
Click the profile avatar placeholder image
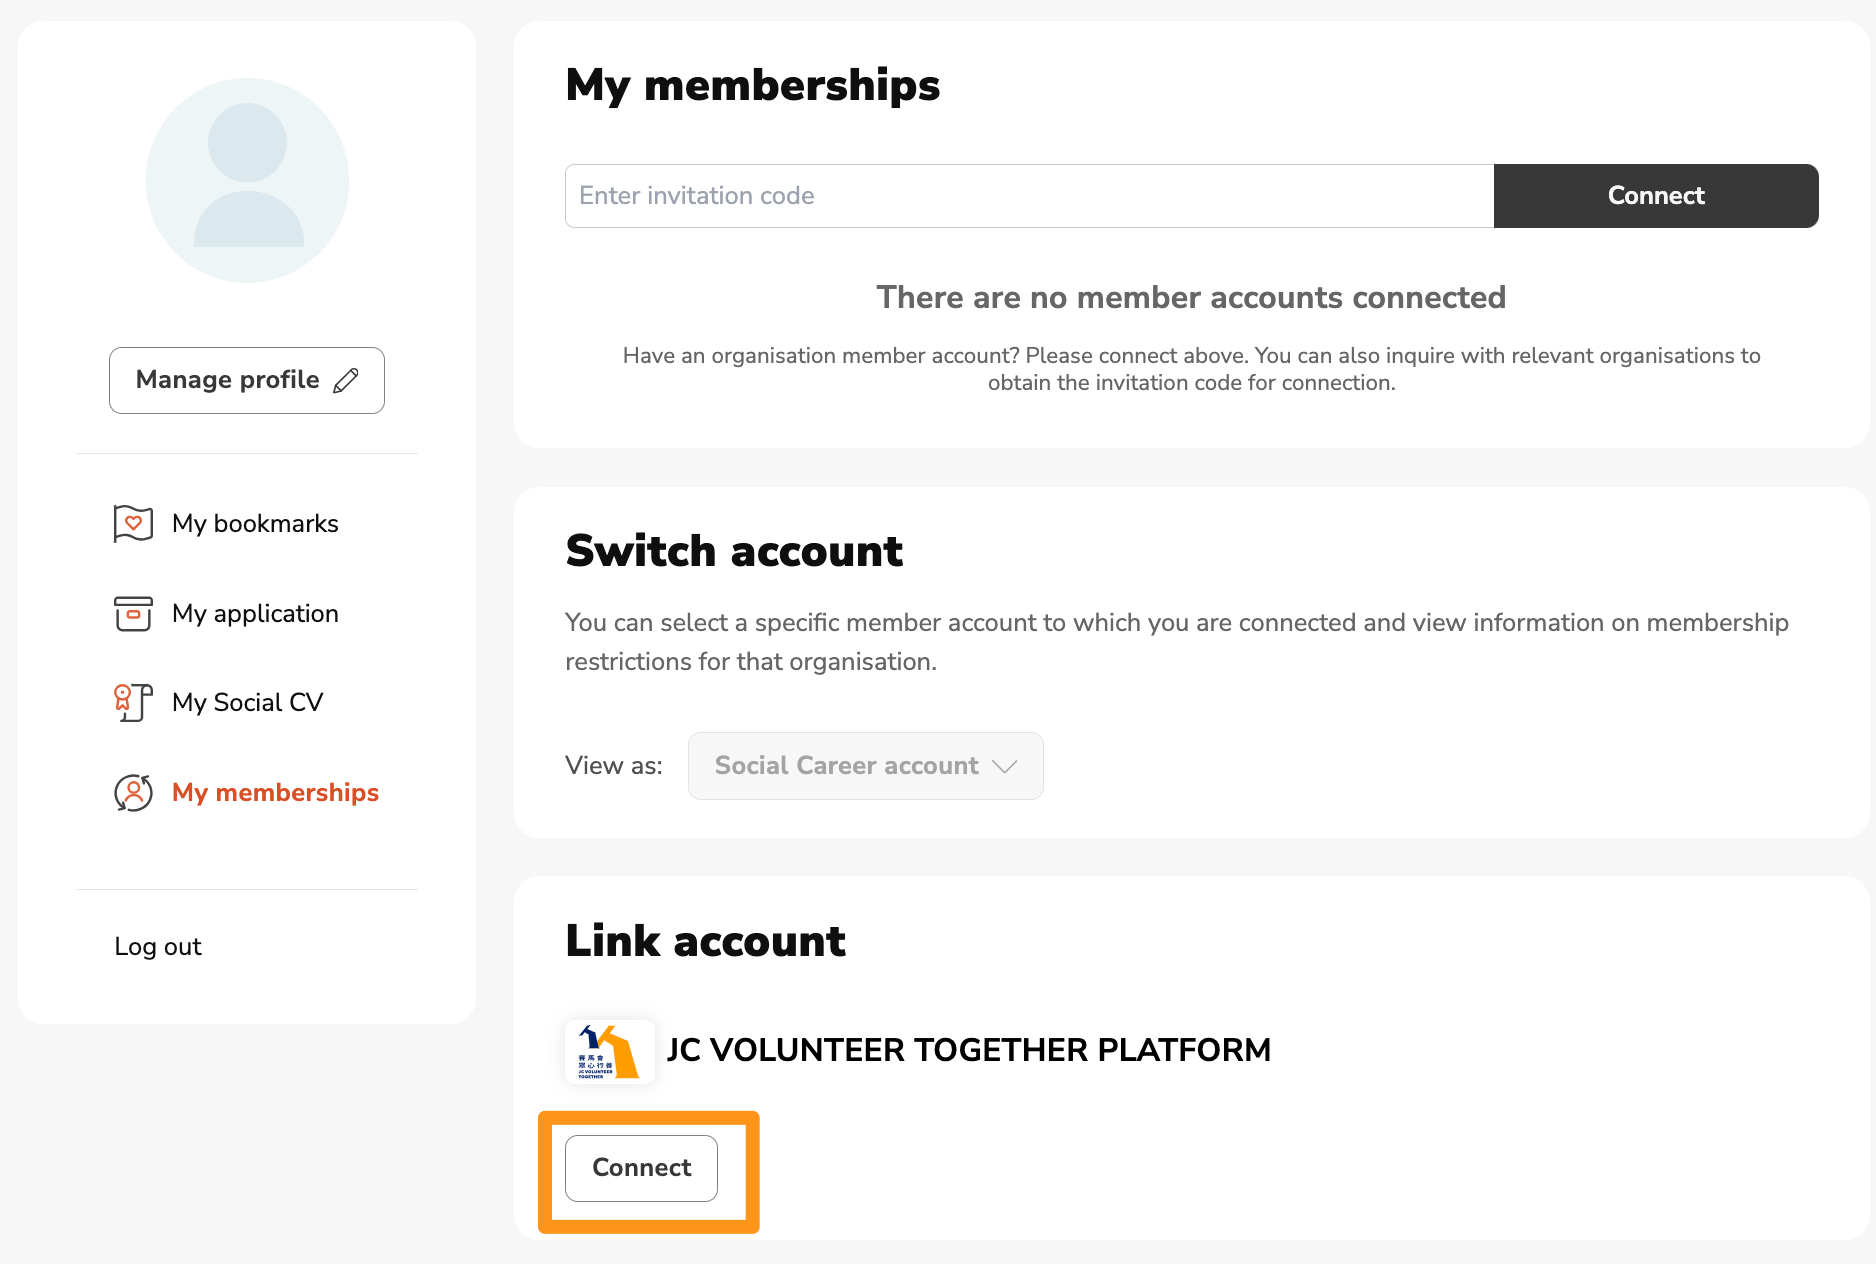(247, 180)
